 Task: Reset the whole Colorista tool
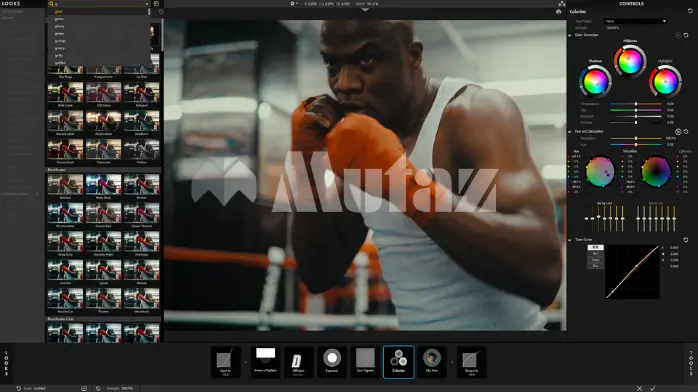(x=690, y=11)
